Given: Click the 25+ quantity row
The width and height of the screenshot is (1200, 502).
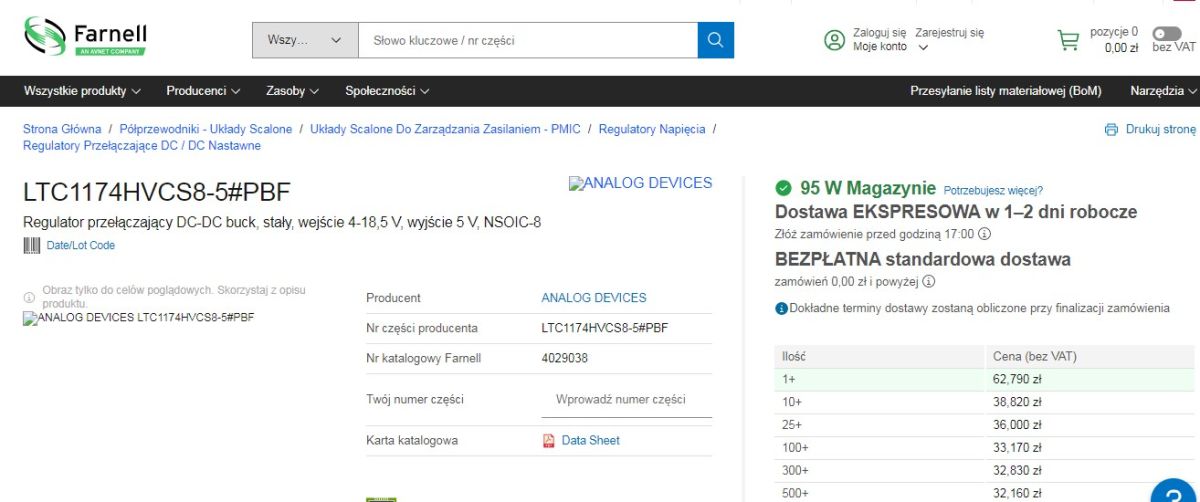Looking at the screenshot, I should coord(985,425).
